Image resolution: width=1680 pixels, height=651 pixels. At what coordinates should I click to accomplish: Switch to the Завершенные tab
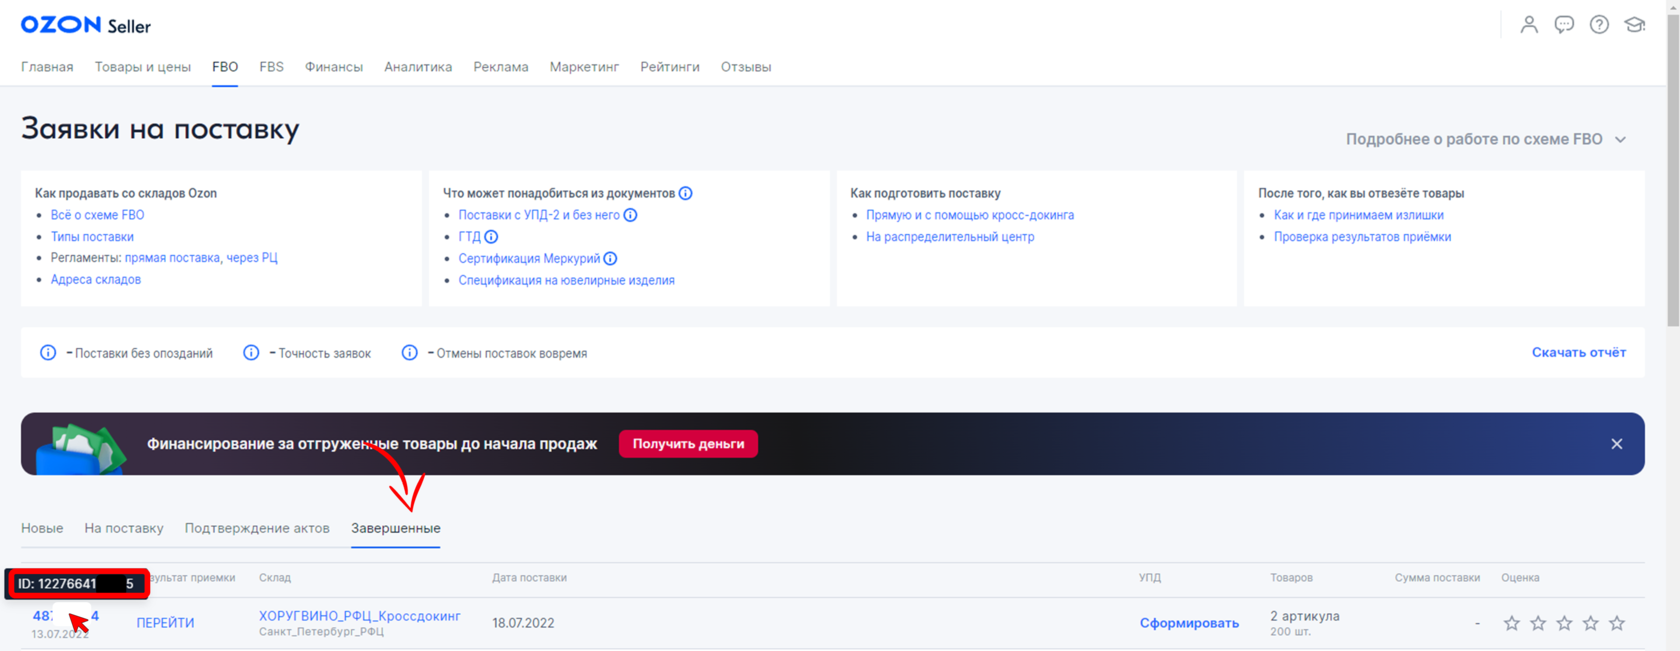[x=396, y=528]
